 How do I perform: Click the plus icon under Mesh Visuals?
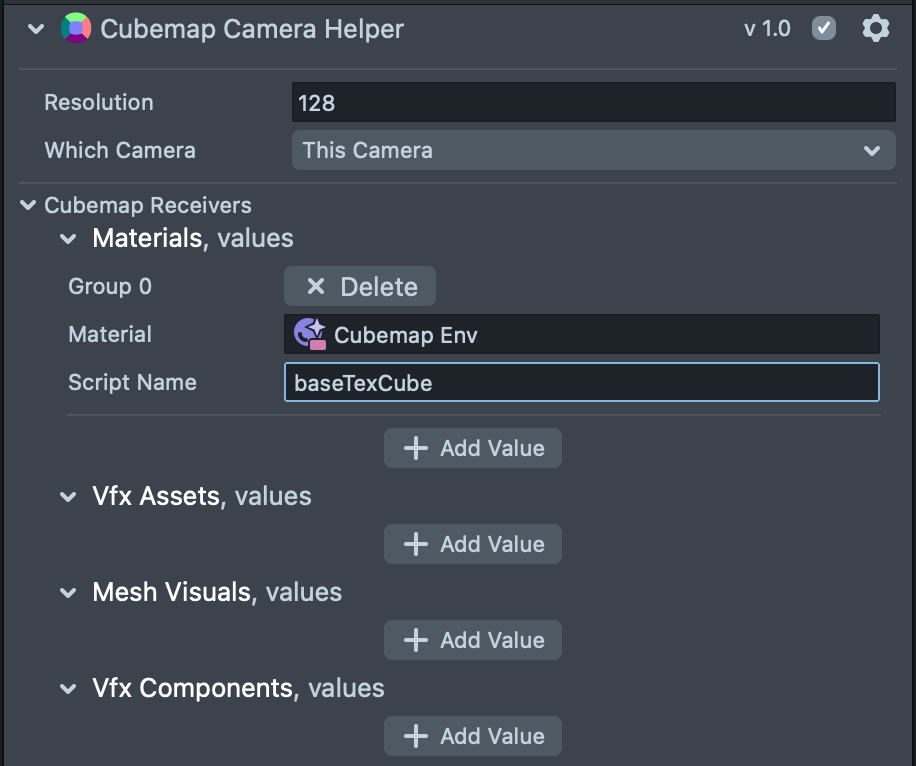(415, 640)
